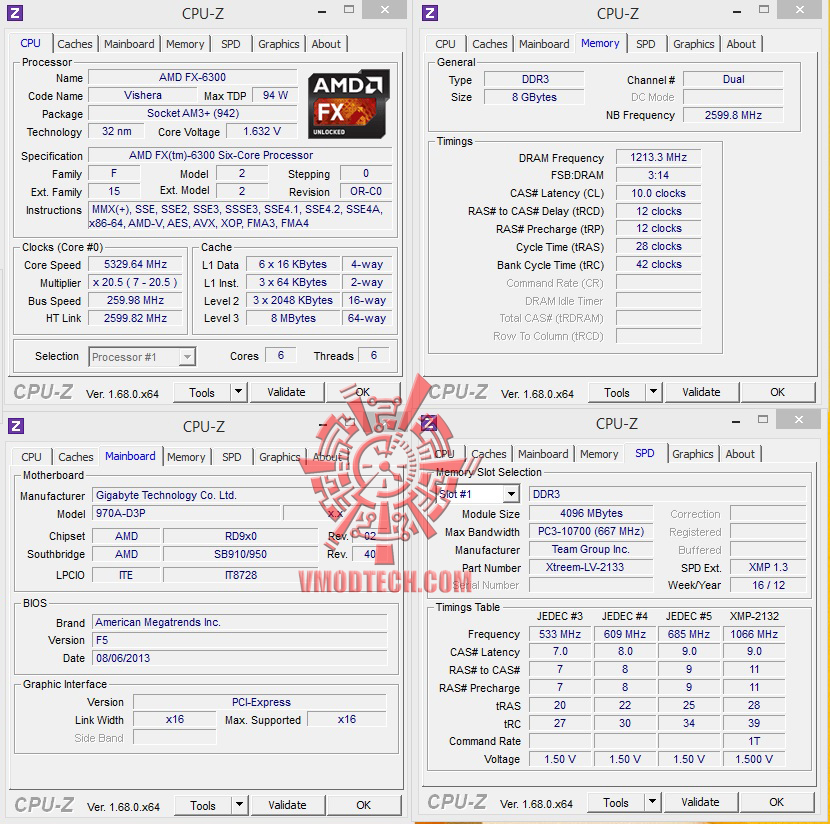This screenshot has width=830, height=824.
Task: Expand Tools dropdown arrow in Mainboard window
Action: (x=240, y=805)
